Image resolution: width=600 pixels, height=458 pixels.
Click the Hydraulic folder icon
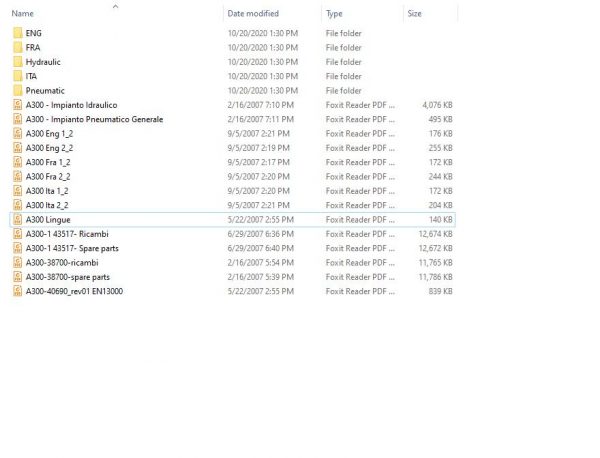click(x=18, y=62)
